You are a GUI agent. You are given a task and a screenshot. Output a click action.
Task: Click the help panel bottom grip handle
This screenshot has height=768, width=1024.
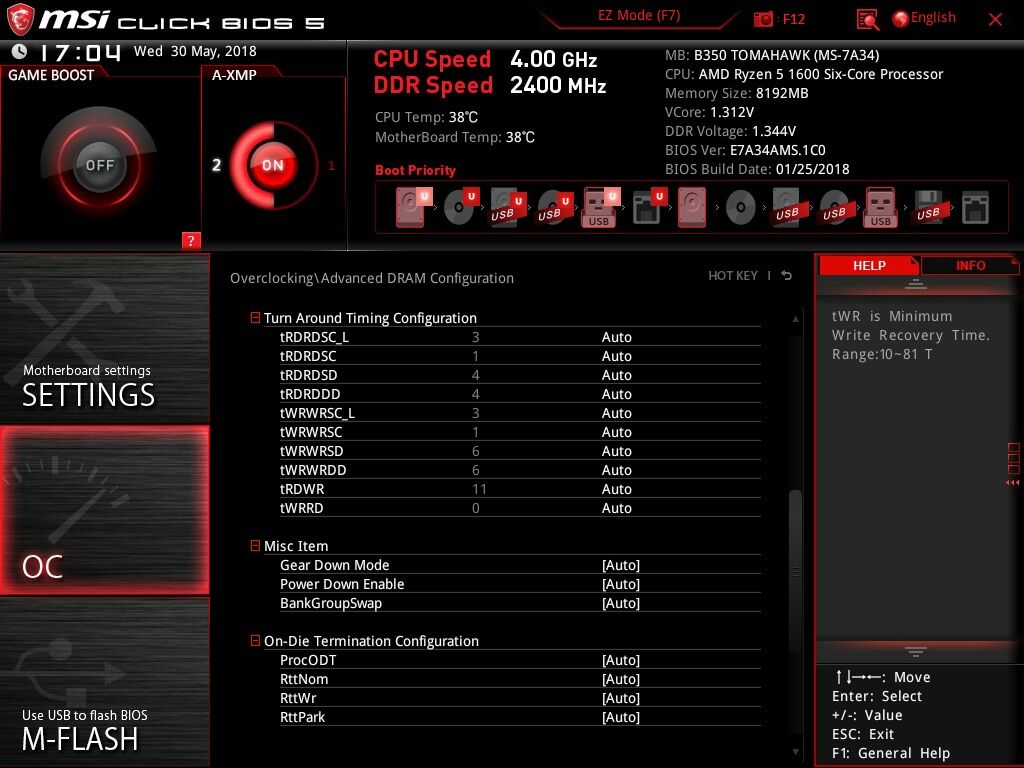916,651
